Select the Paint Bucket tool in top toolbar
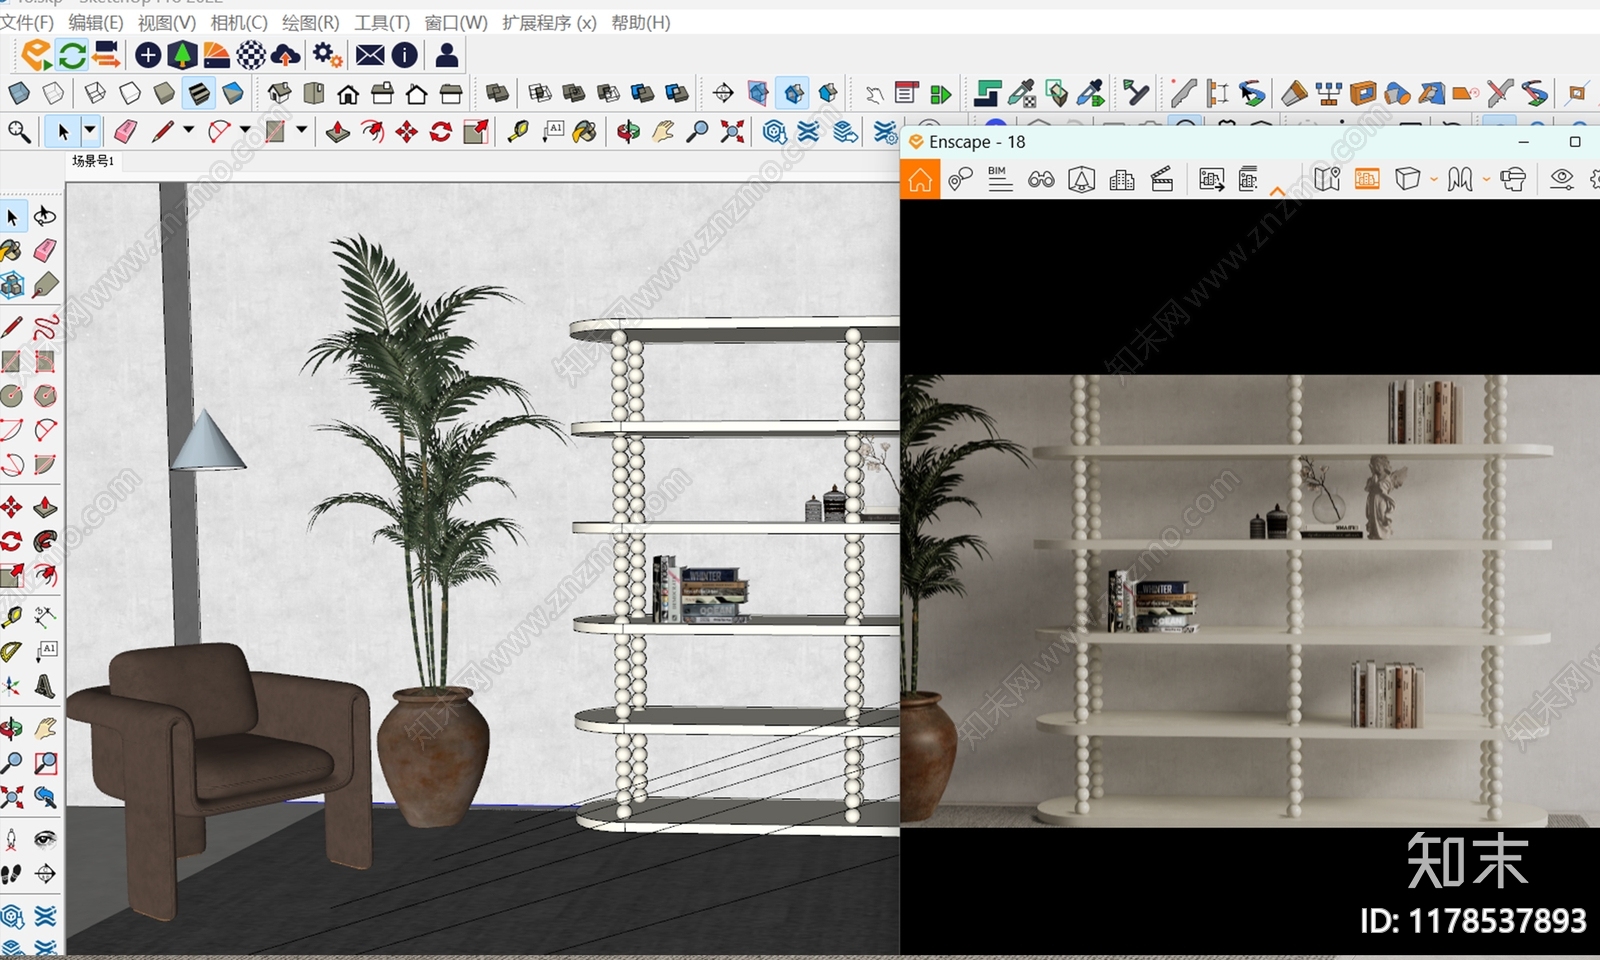The width and height of the screenshot is (1600, 960). [x=586, y=132]
